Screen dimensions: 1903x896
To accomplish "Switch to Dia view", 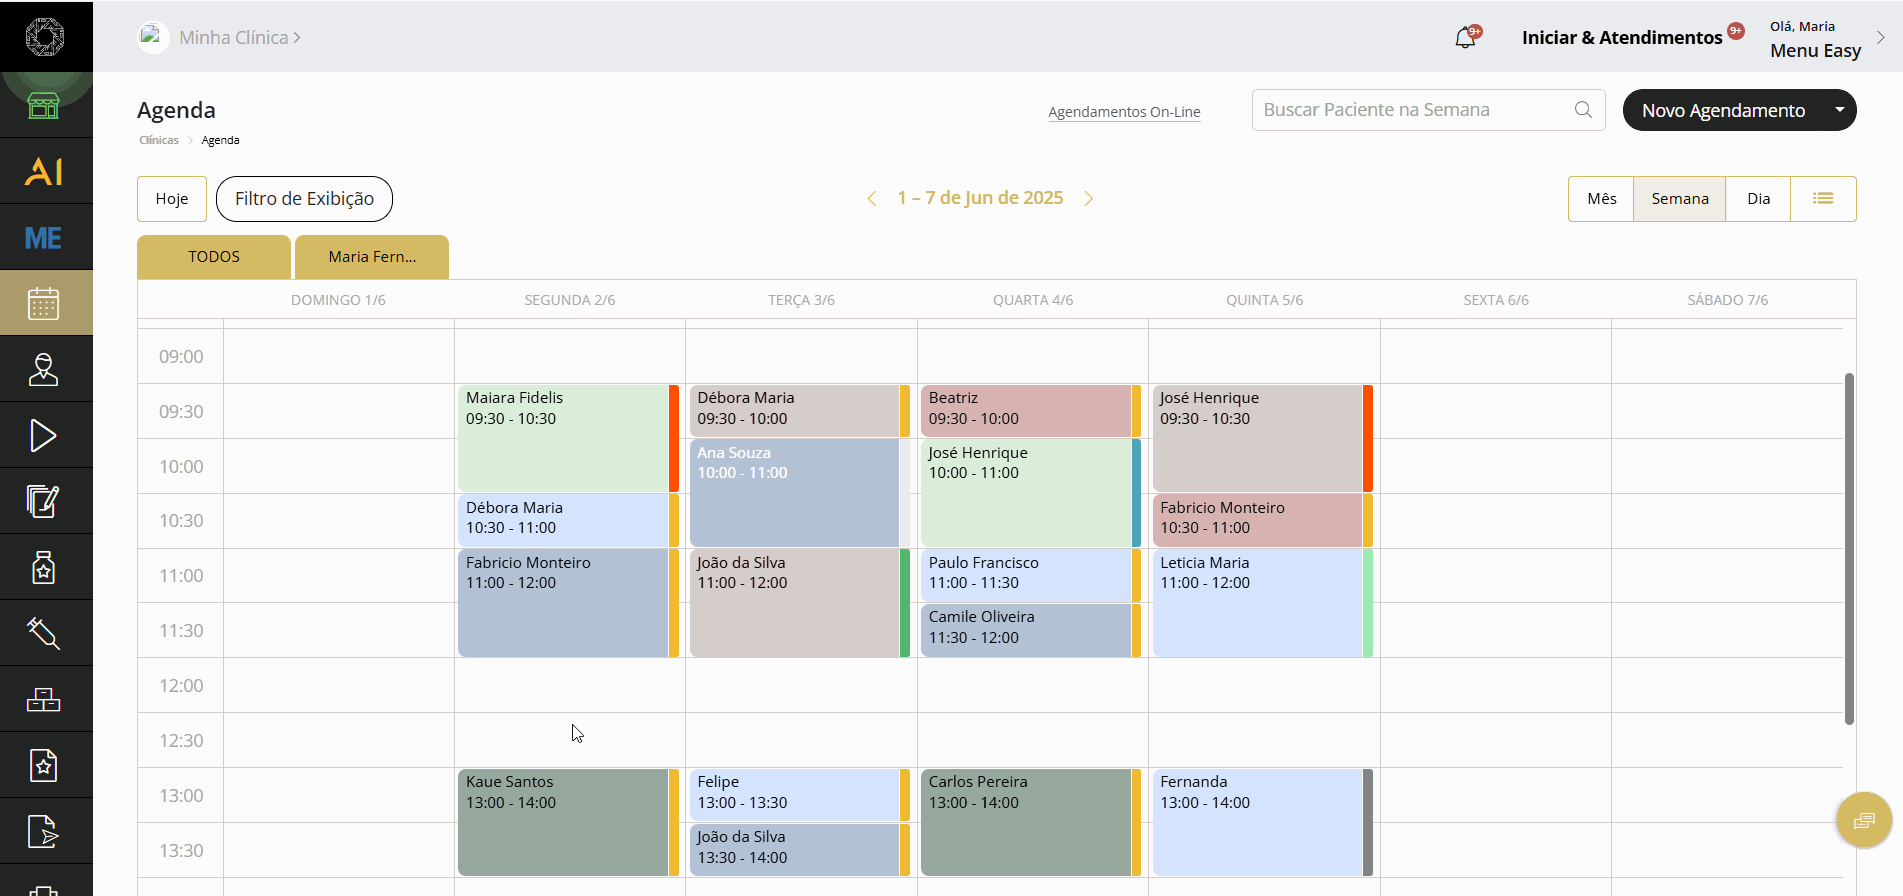I will (1758, 199).
